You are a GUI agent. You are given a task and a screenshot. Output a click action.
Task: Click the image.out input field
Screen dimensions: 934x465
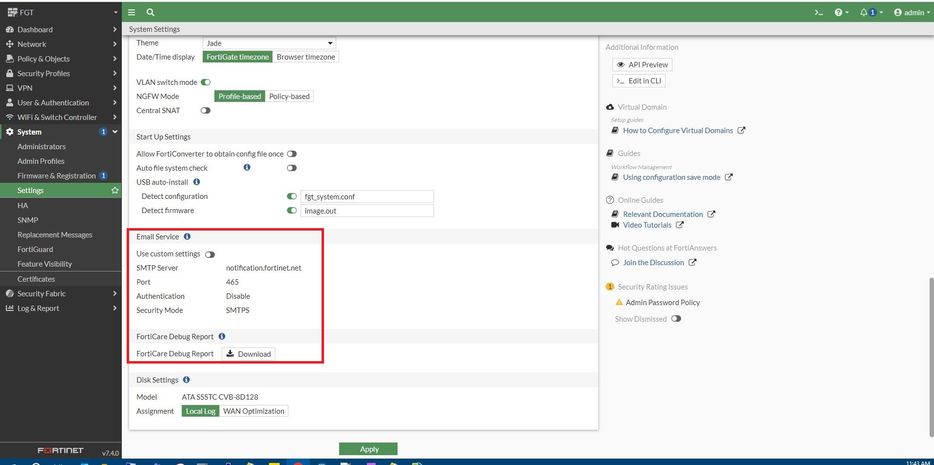click(367, 211)
